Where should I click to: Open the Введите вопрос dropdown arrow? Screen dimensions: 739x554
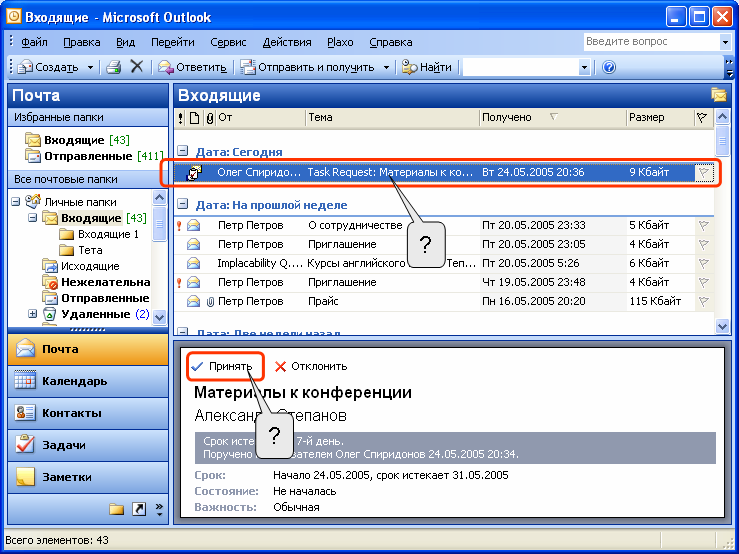pyautogui.click(x=725, y=42)
